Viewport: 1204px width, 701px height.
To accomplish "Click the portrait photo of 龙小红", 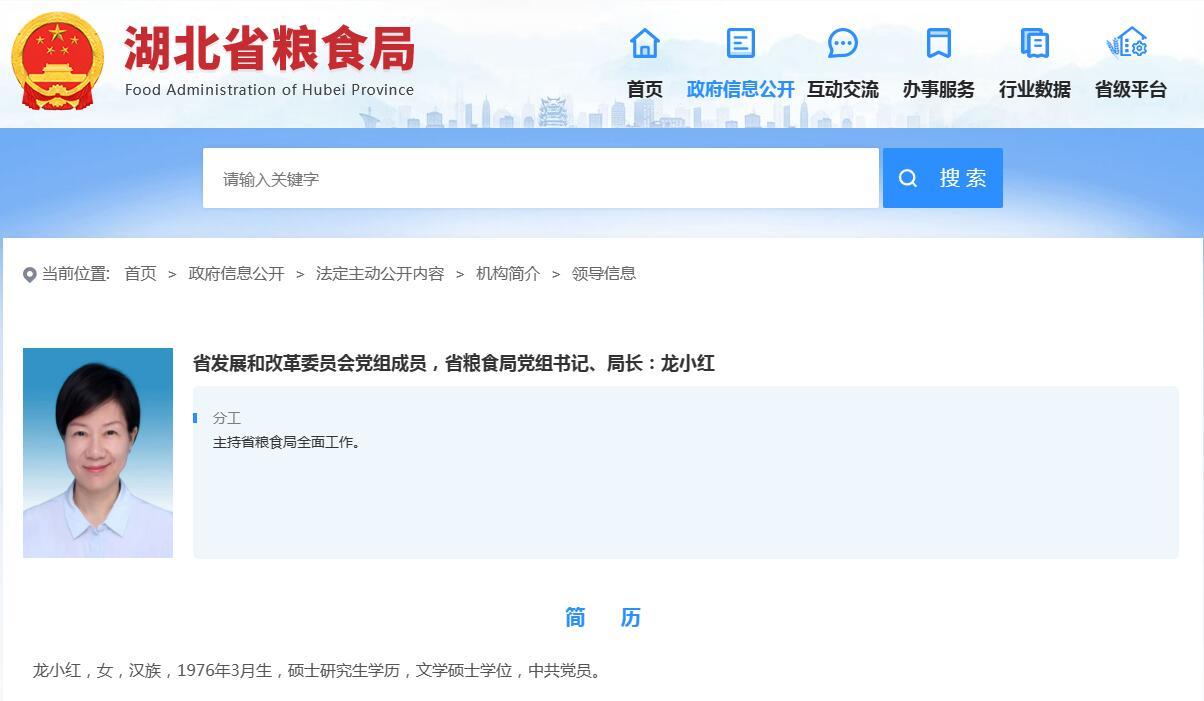I will pos(97,452).
